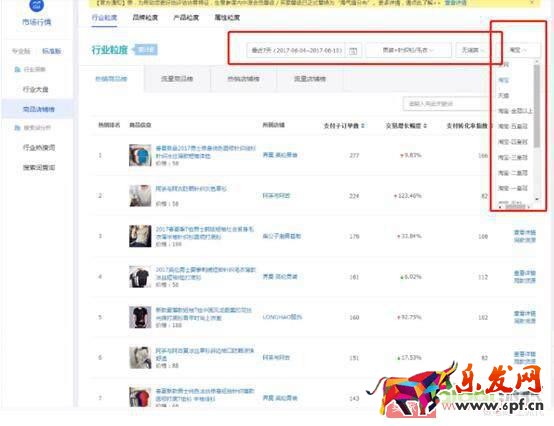
Task: Click the dropdown list scrollbar thumb
Action: pyautogui.click(x=537, y=106)
